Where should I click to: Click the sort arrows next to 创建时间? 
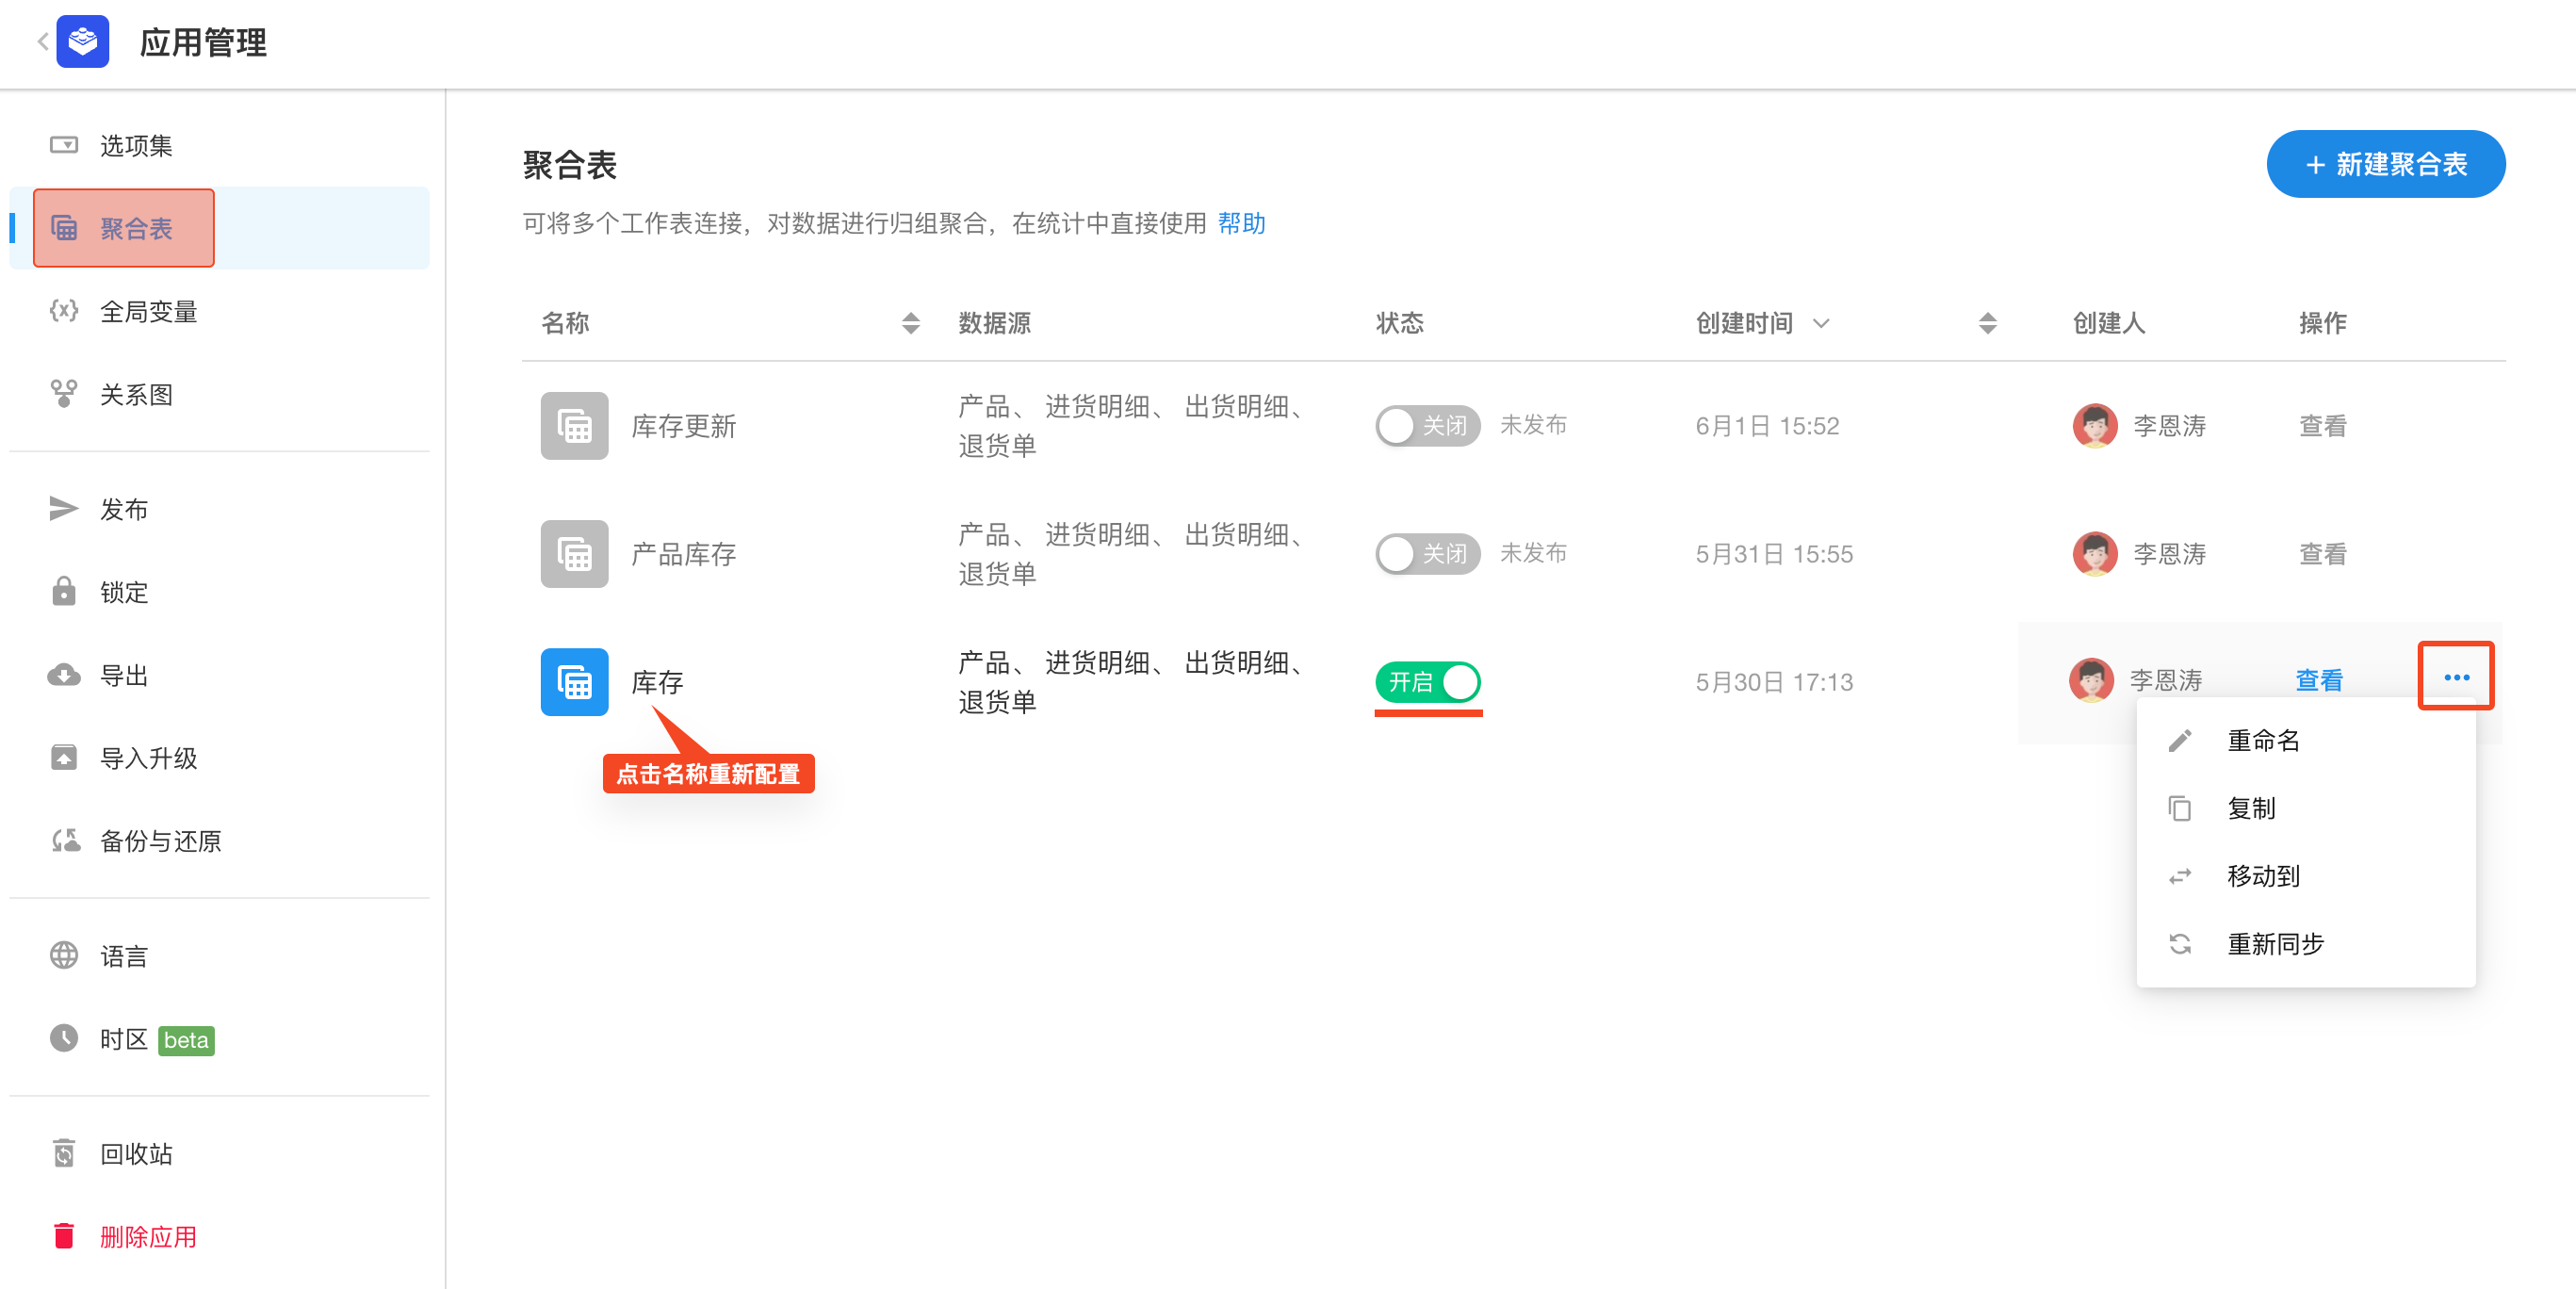pyautogui.click(x=1987, y=323)
